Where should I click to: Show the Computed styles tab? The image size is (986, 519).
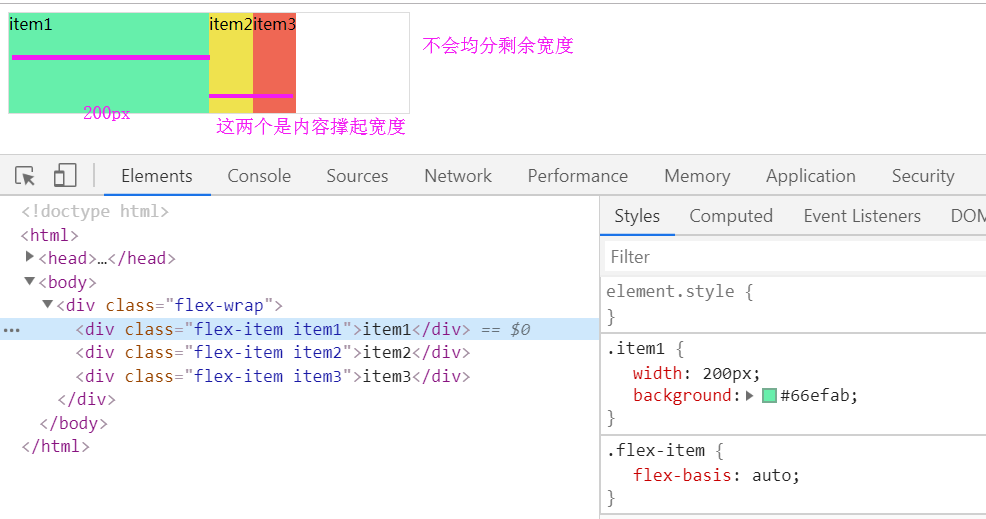point(731,216)
